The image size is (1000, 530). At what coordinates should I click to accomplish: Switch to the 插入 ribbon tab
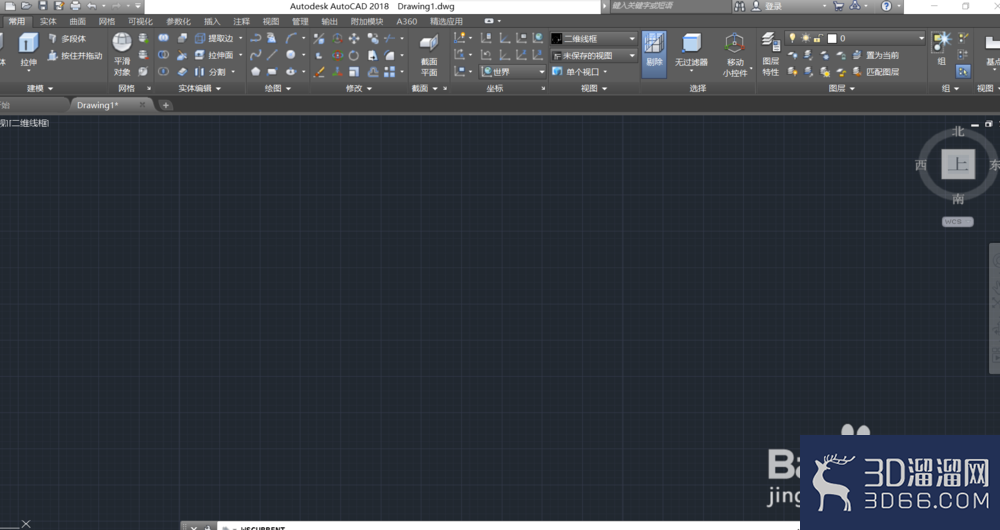(212, 21)
